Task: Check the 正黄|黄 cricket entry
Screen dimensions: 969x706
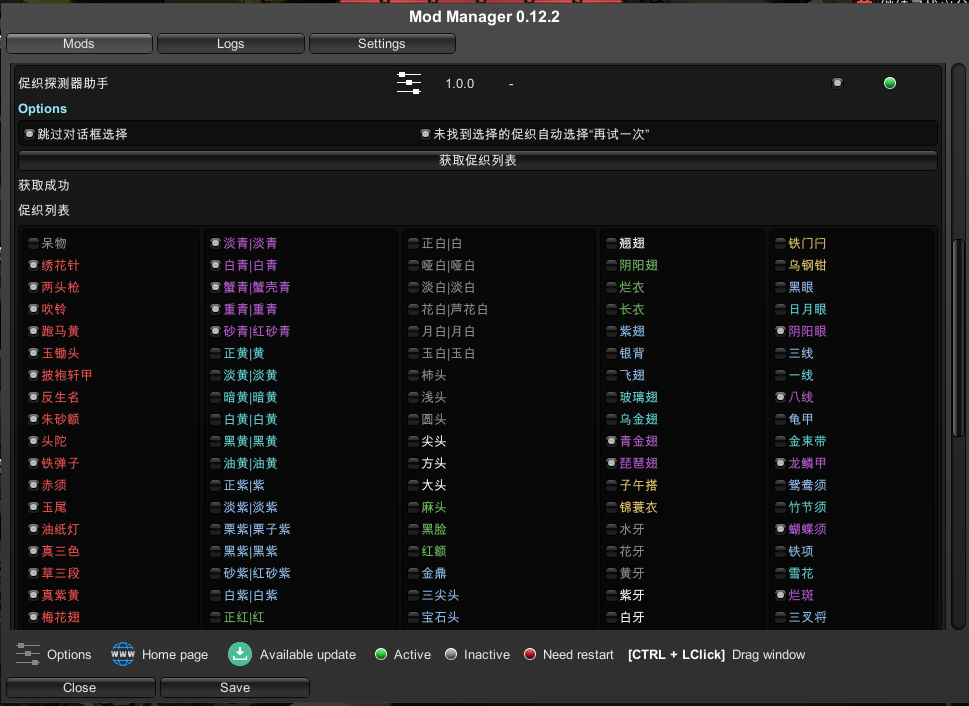Action: [215, 353]
